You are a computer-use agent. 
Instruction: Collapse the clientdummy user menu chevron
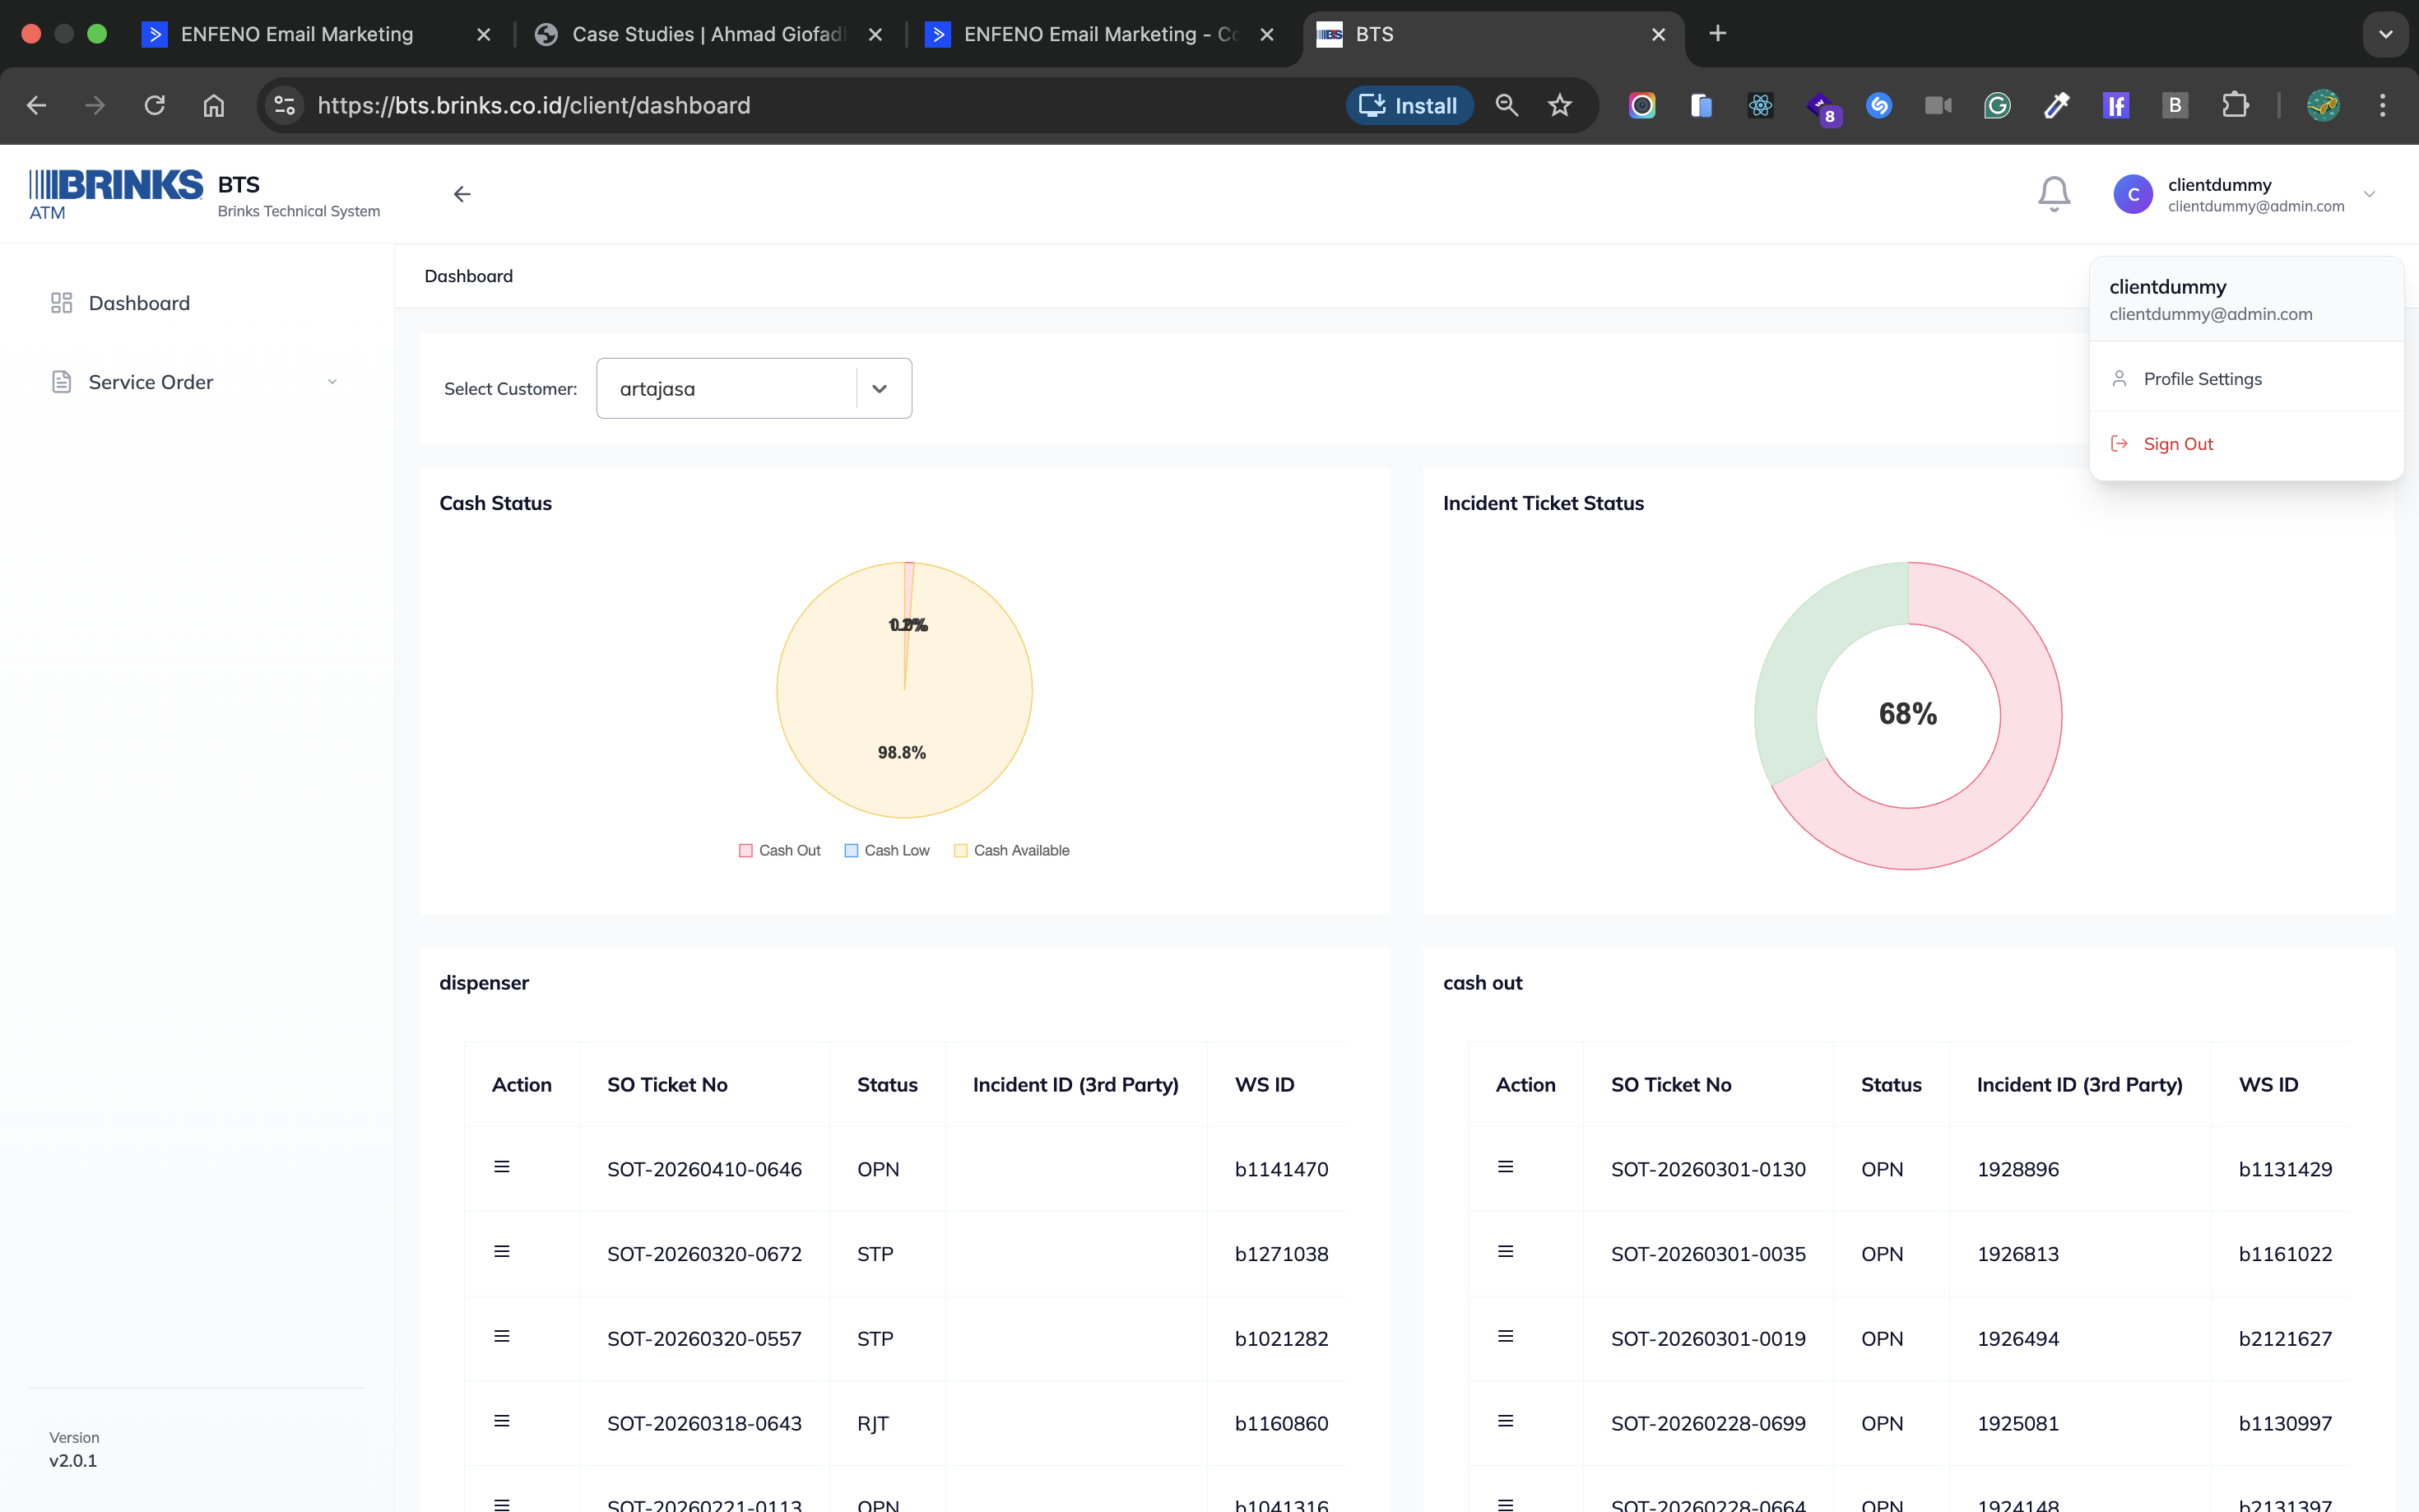tap(2368, 194)
